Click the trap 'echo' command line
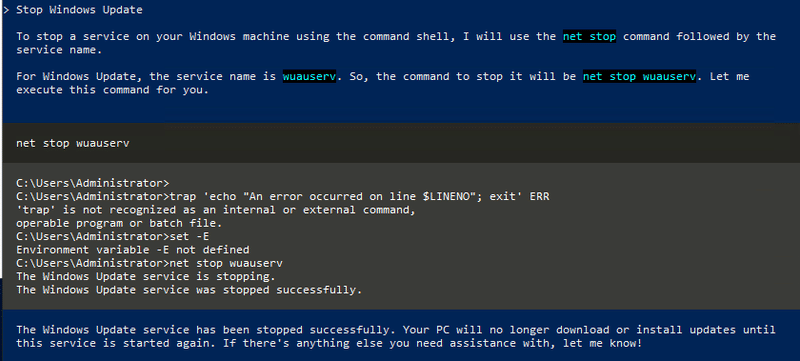 pos(283,196)
